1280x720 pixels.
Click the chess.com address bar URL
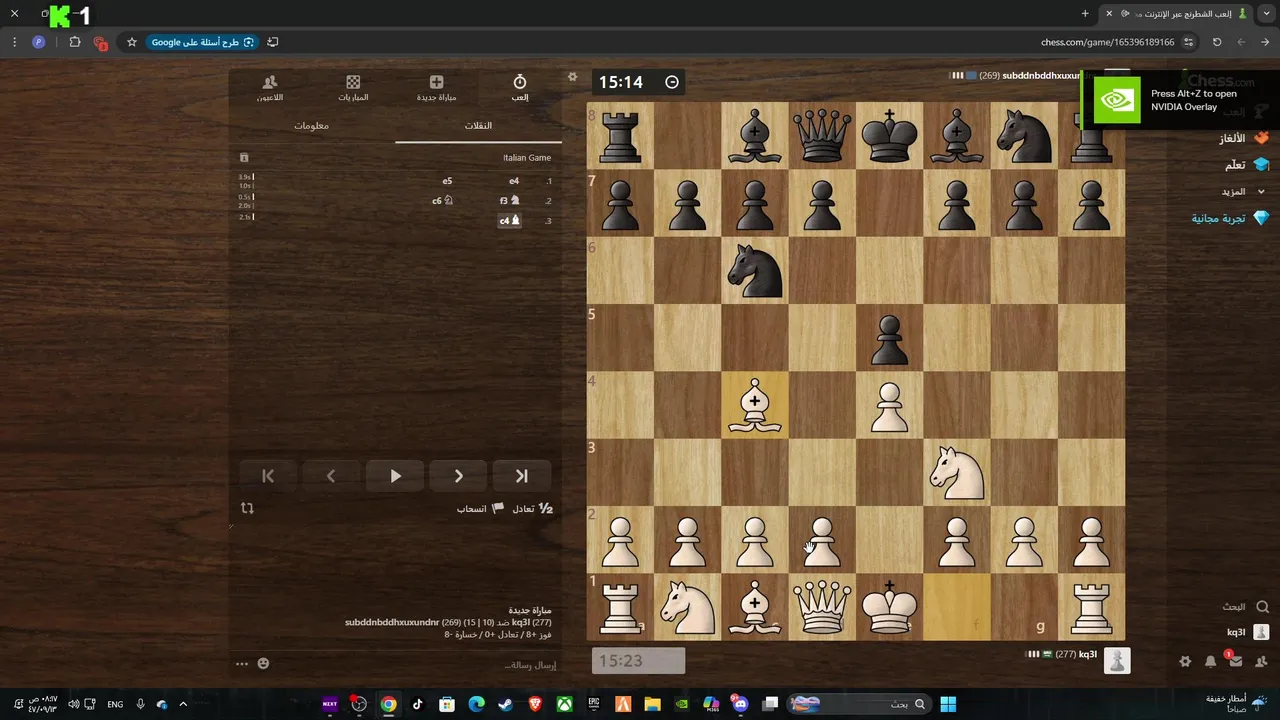(1107, 42)
